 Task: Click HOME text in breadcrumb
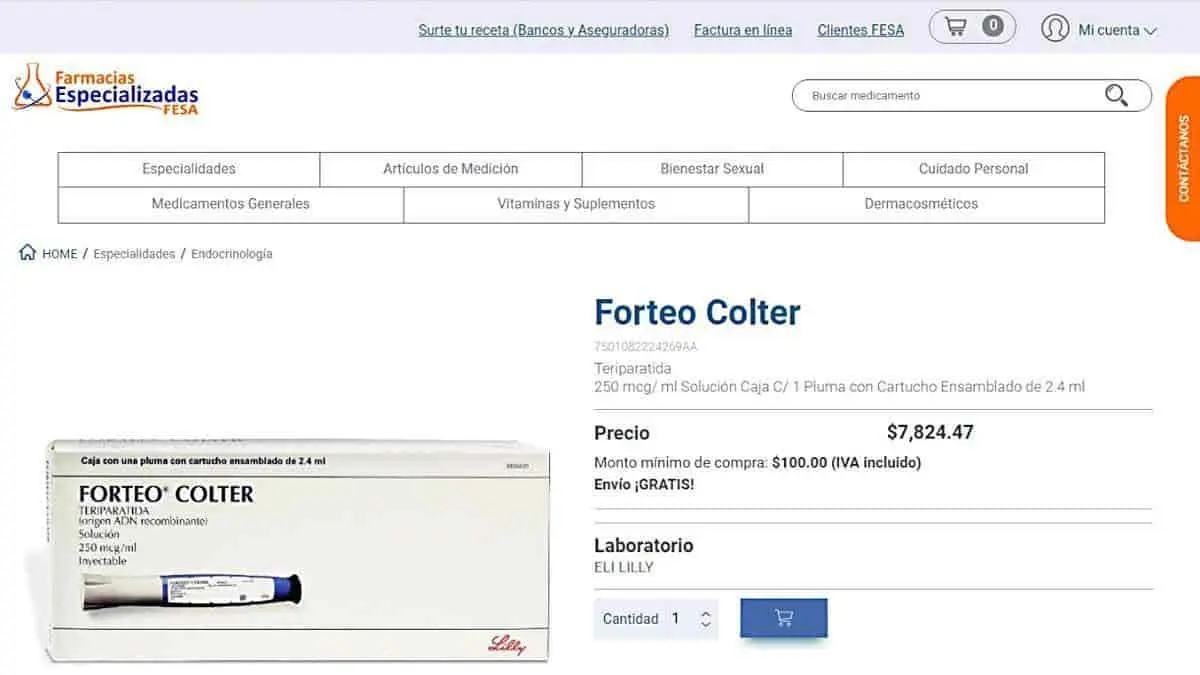point(59,254)
